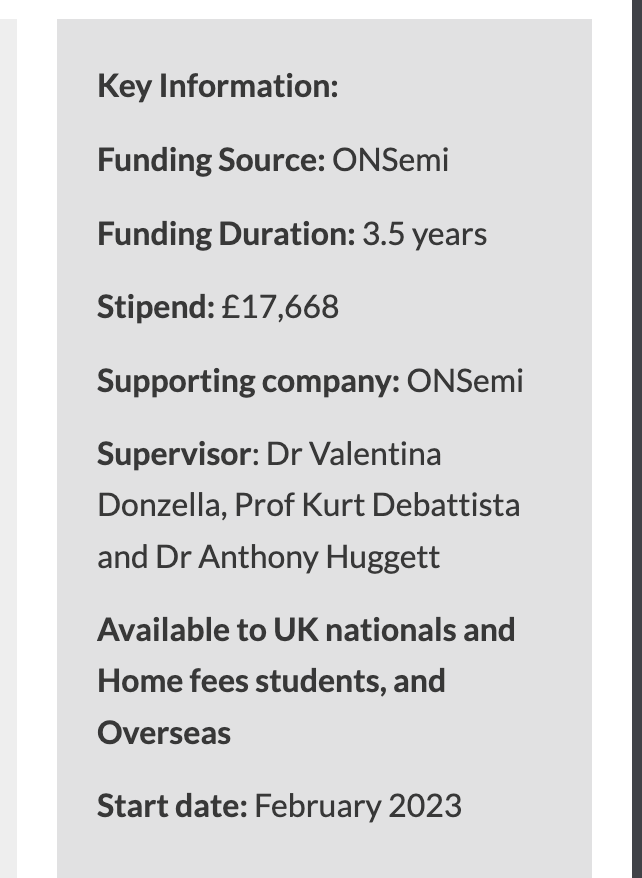Select ONSemi beside Supporting company
Screen dimensions: 642x878
[x=464, y=381]
